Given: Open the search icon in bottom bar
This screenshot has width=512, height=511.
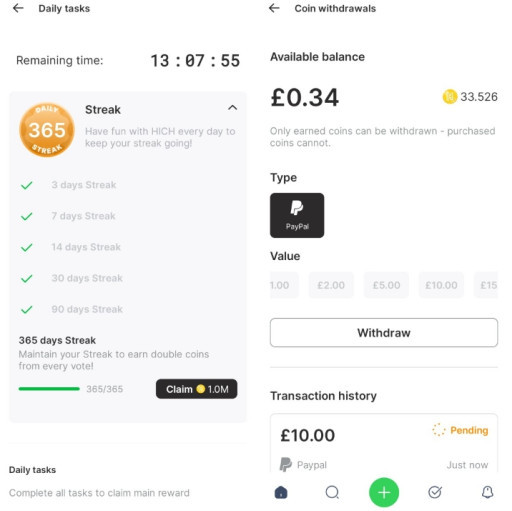Looking at the screenshot, I should click(x=332, y=492).
